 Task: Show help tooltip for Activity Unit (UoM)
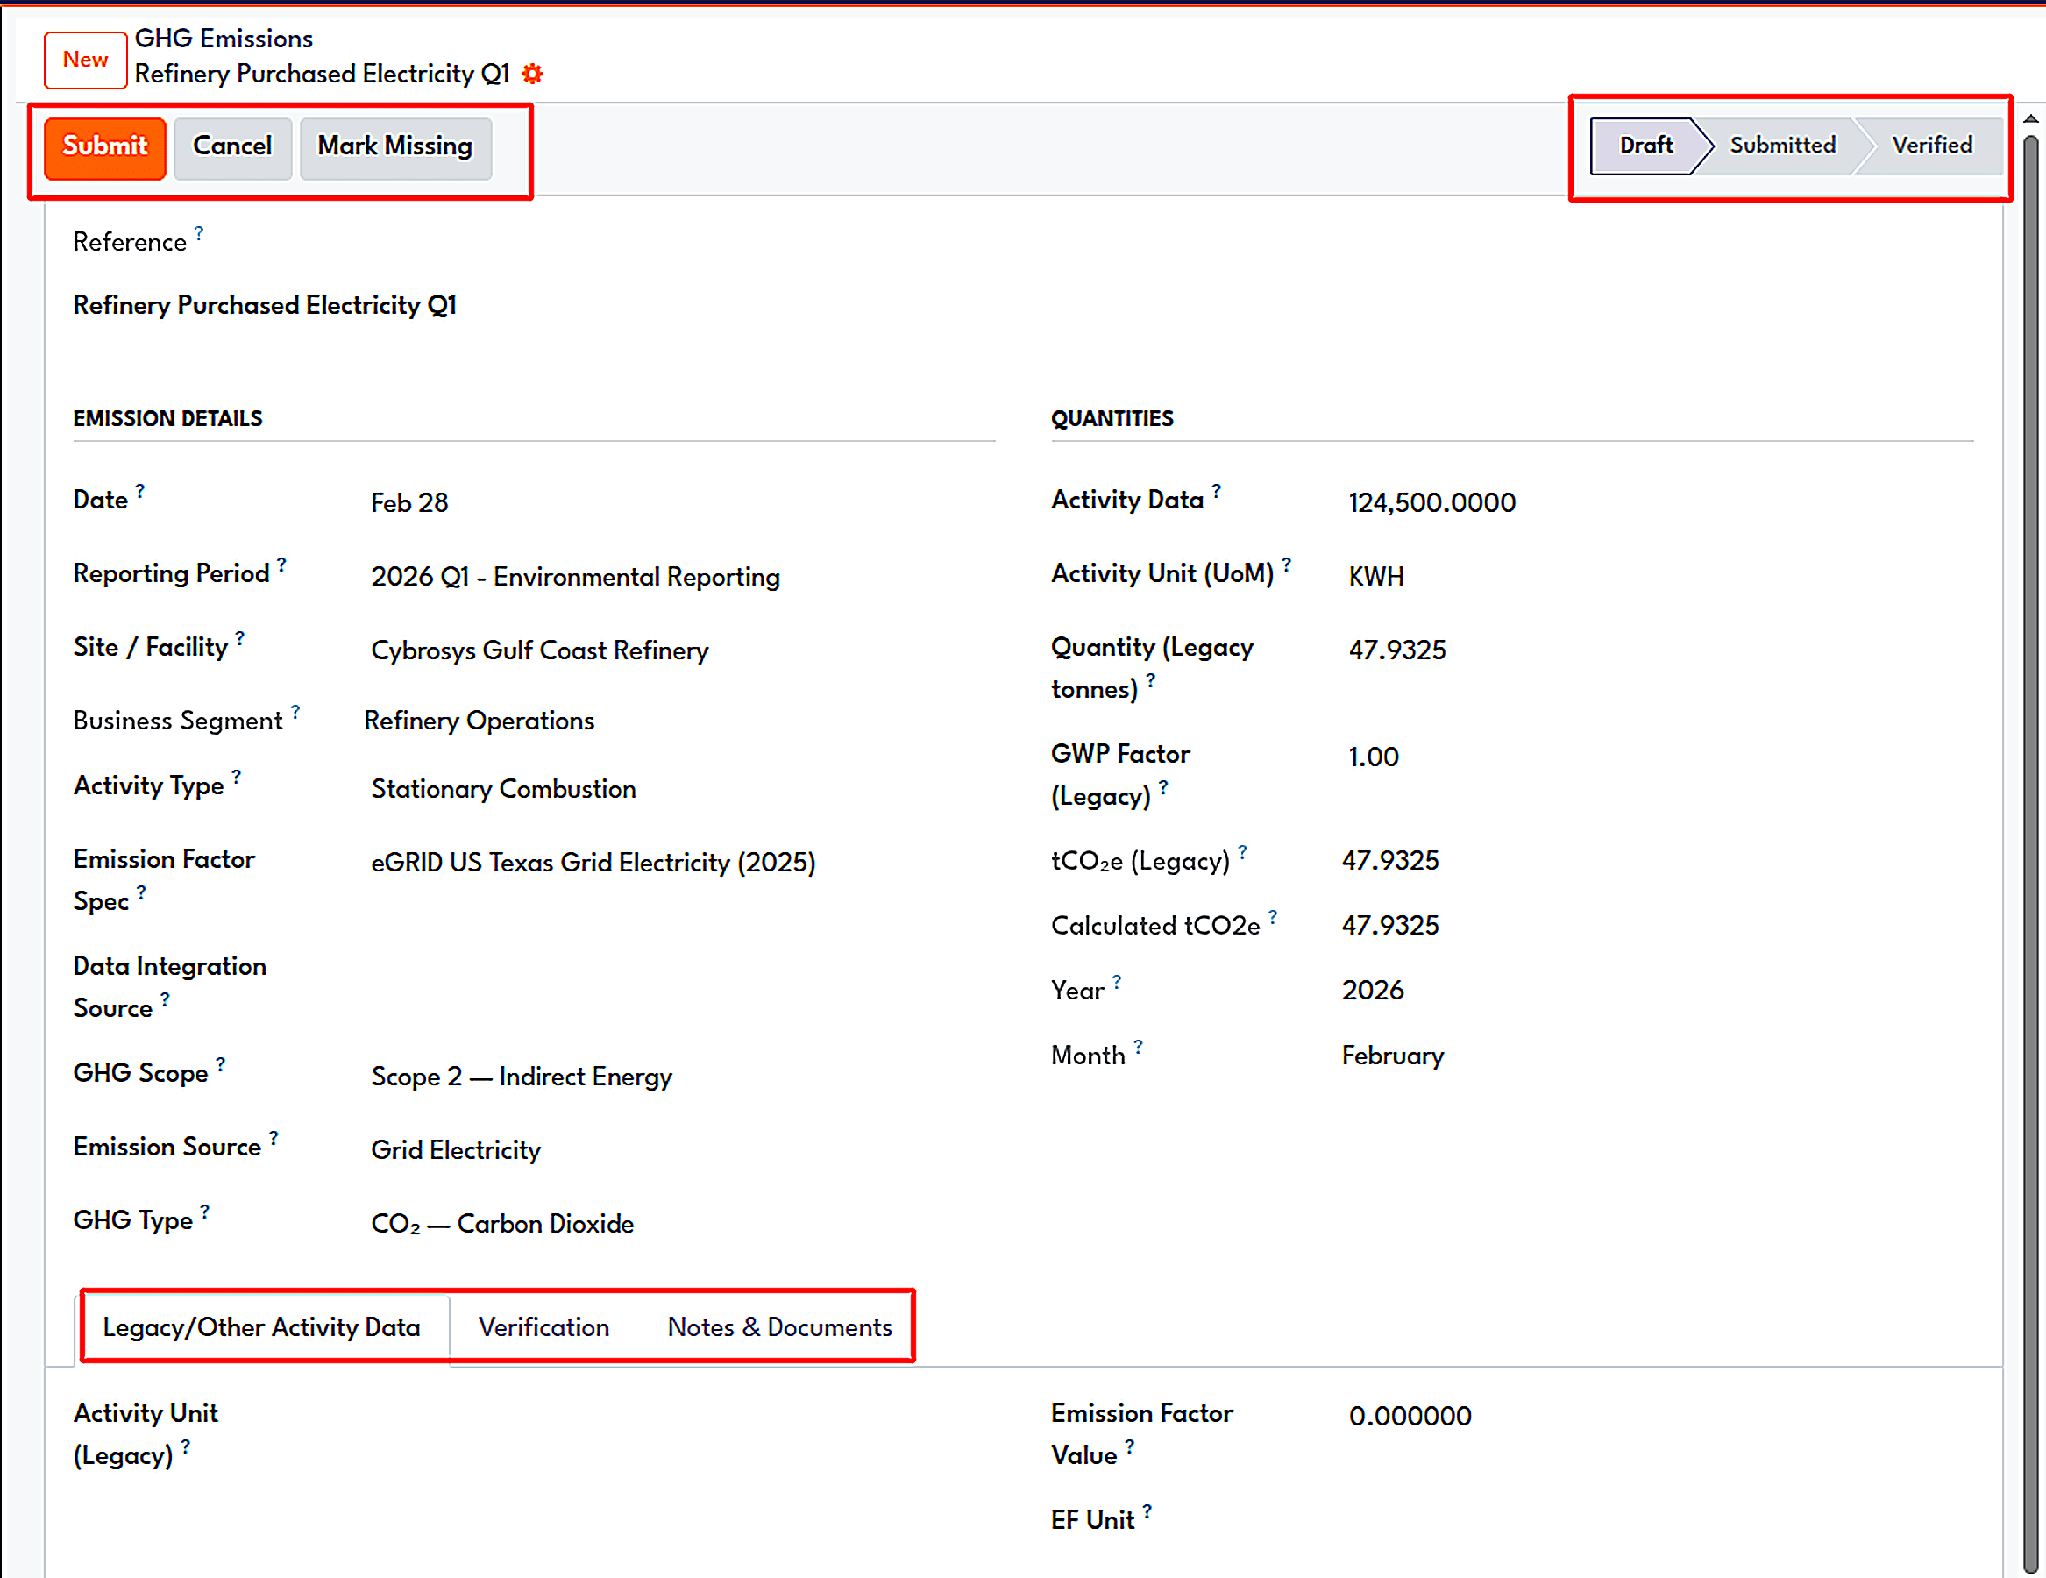(1287, 564)
